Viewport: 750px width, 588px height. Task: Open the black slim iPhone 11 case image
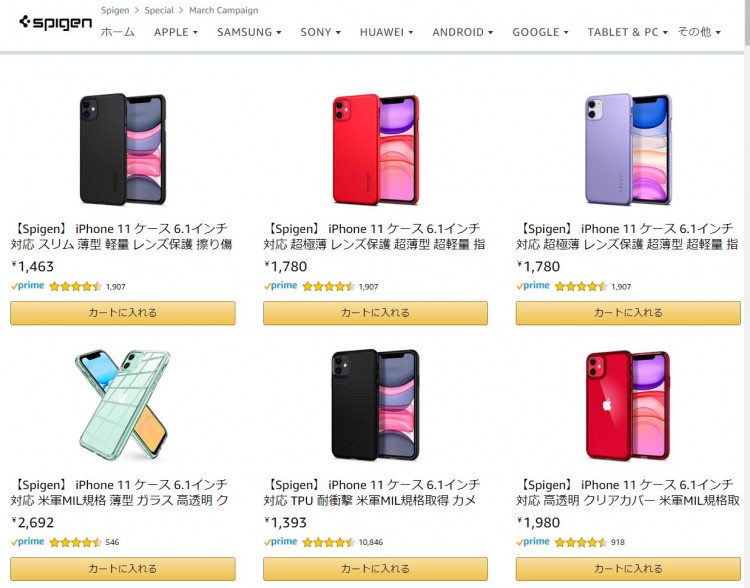point(122,149)
